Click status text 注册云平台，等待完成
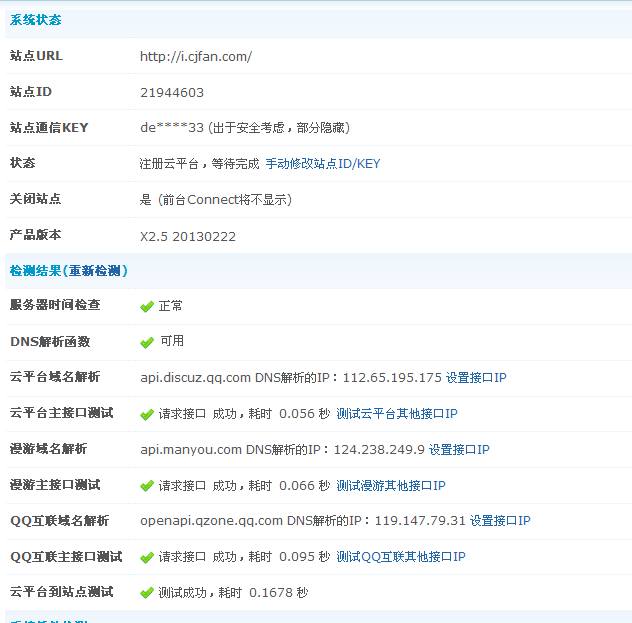This screenshot has width=632, height=623. point(200,164)
